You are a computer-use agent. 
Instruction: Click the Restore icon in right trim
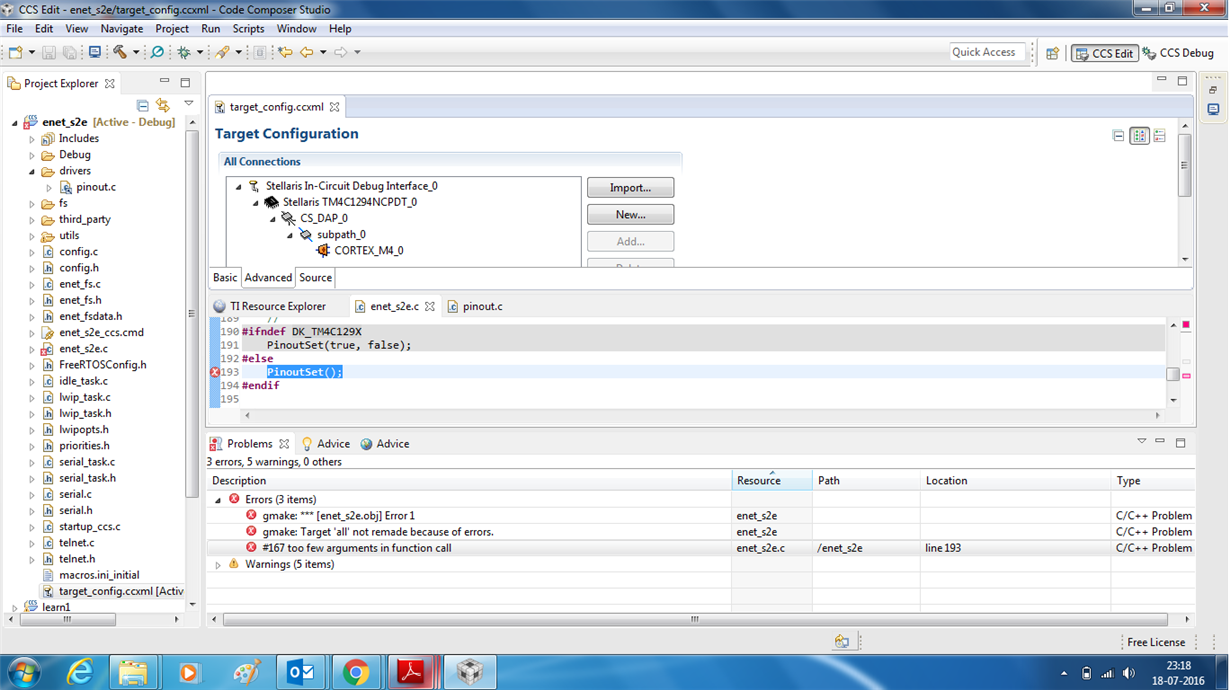1213,90
